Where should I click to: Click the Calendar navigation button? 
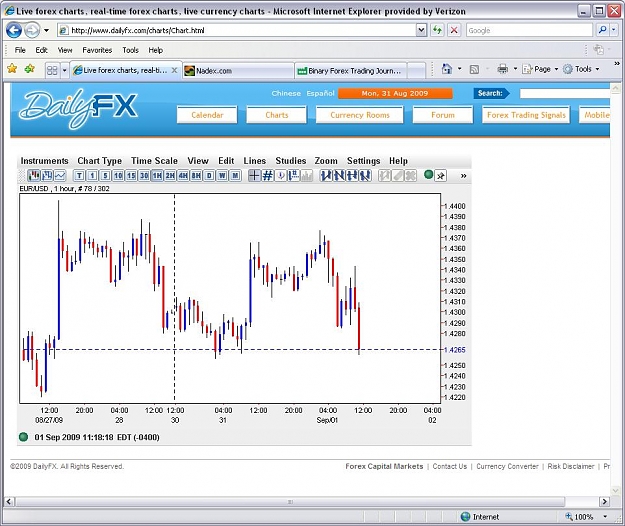tap(207, 115)
